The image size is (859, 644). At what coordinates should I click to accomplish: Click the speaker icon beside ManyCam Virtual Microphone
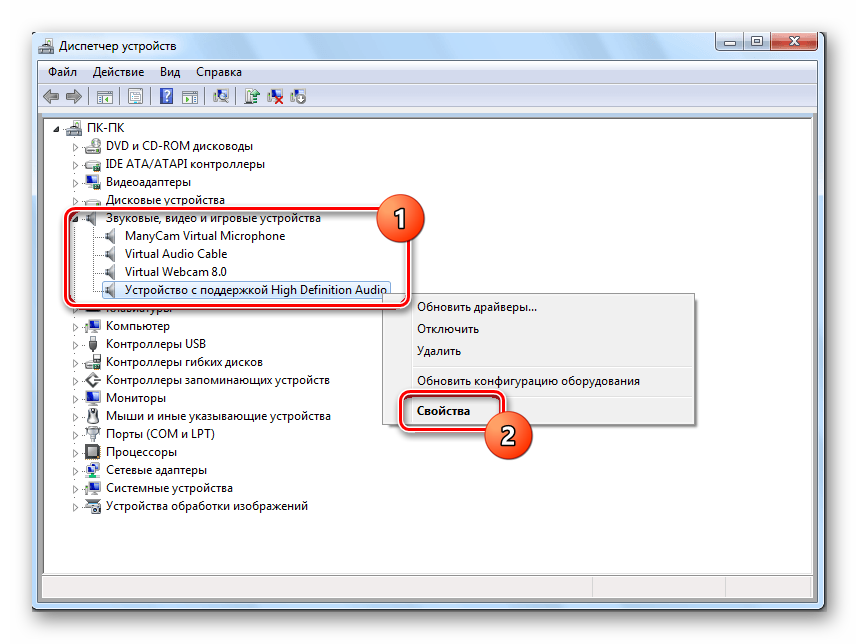pyautogui.click(x=110, y=236)
